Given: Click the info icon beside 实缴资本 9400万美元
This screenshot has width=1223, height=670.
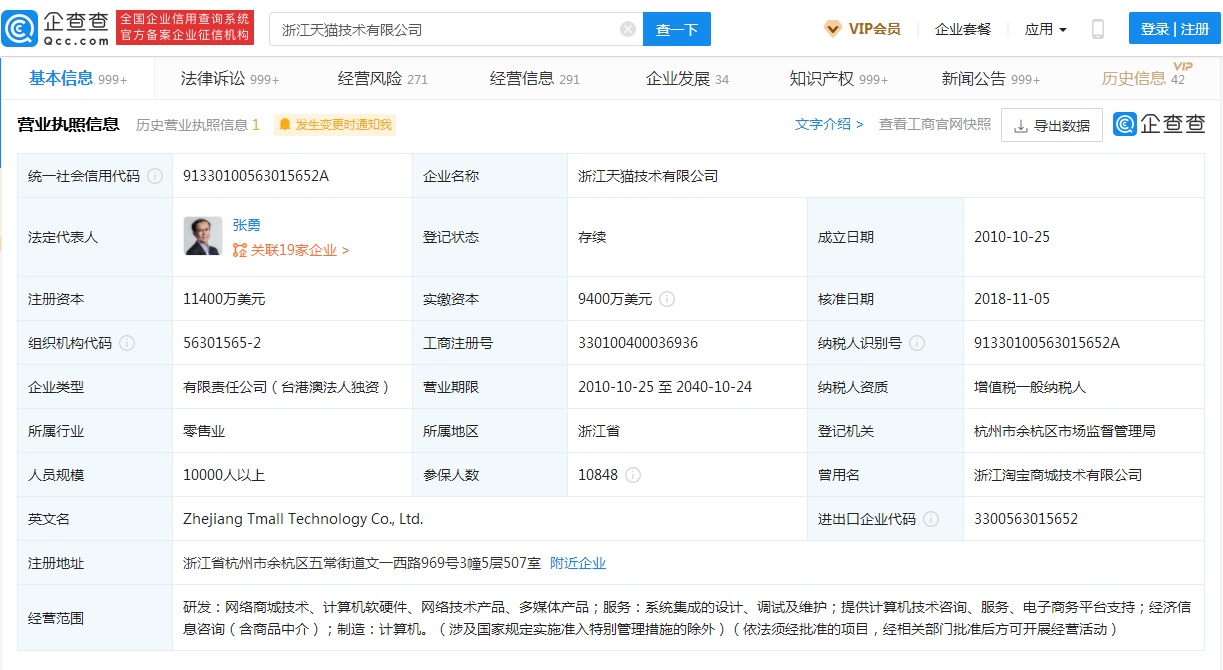Looking at the screenshot, I should [x=667, y=299].
